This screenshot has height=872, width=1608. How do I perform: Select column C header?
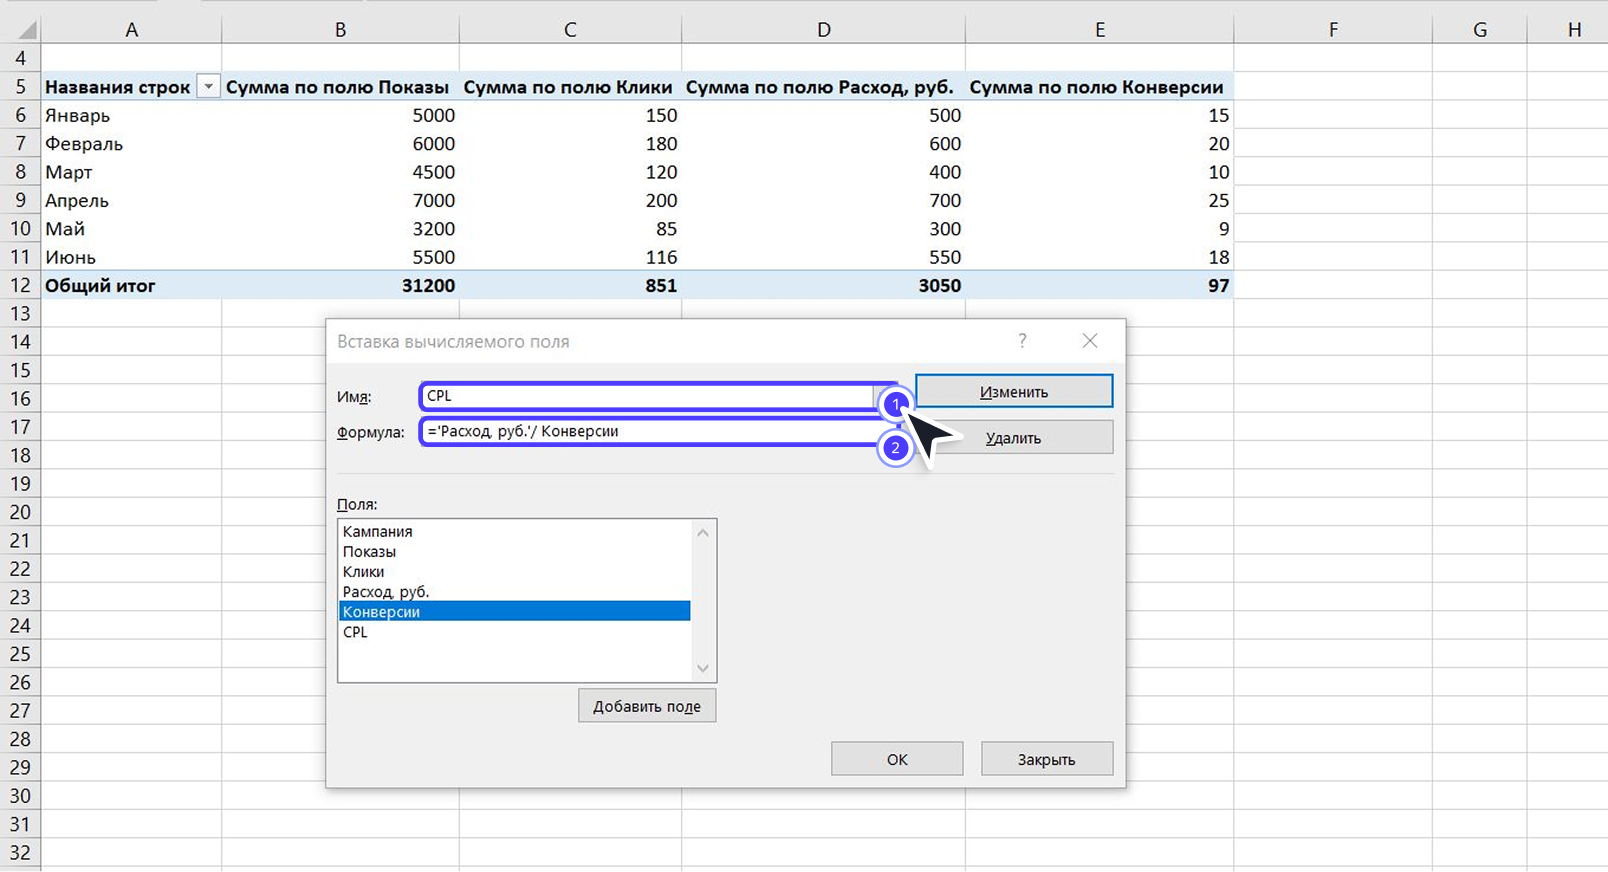[x=570, y=30]
